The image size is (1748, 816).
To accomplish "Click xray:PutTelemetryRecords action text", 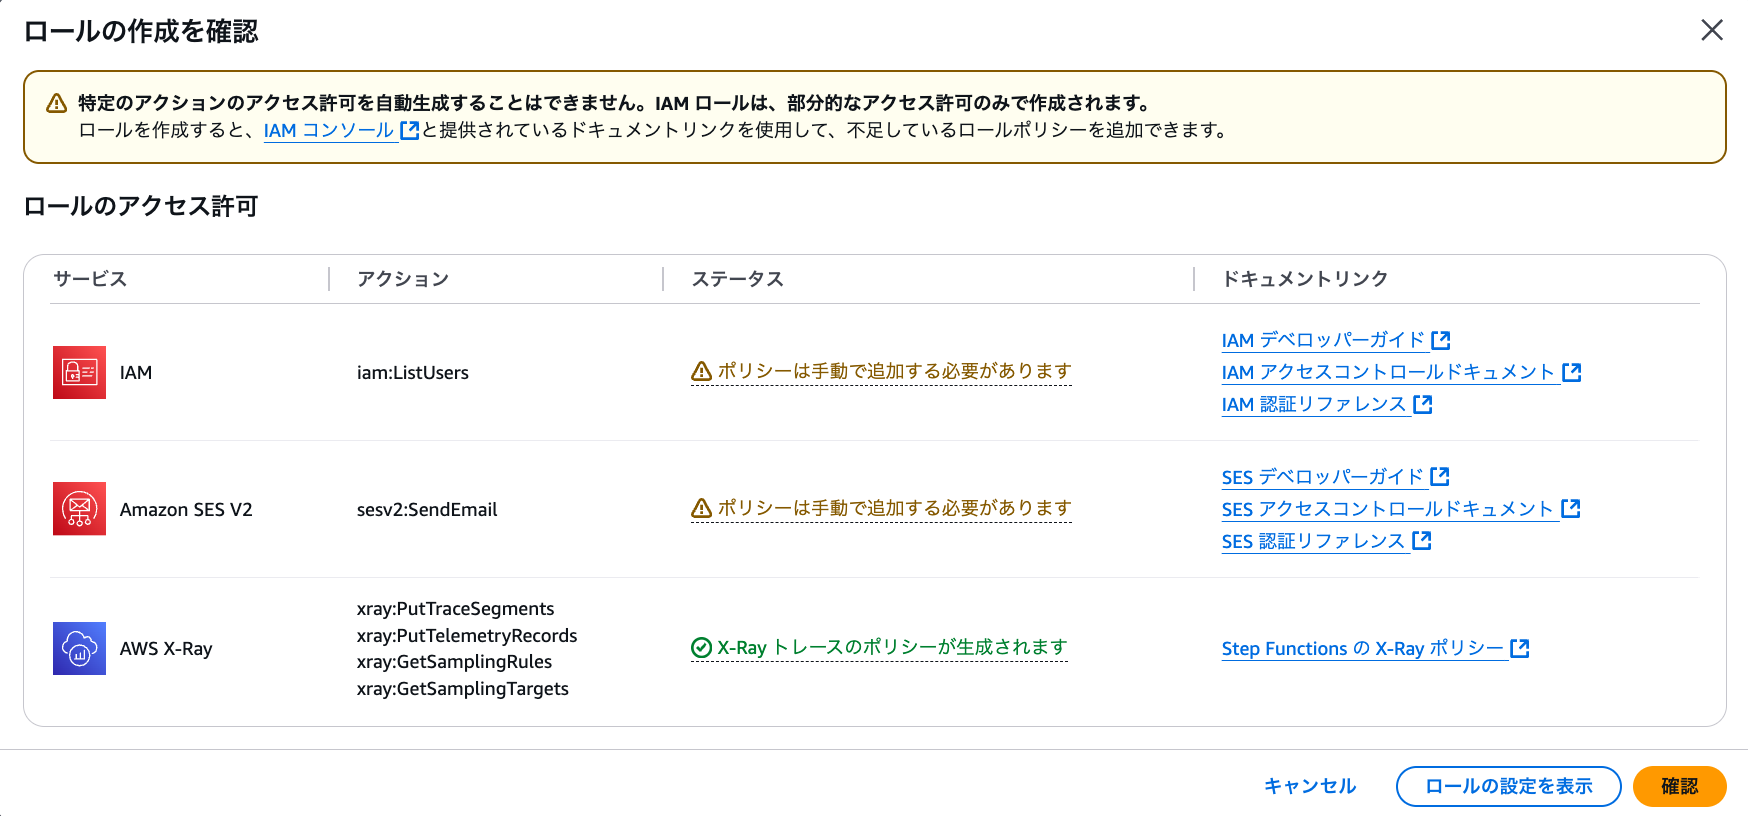I will [x=467, y=636].
